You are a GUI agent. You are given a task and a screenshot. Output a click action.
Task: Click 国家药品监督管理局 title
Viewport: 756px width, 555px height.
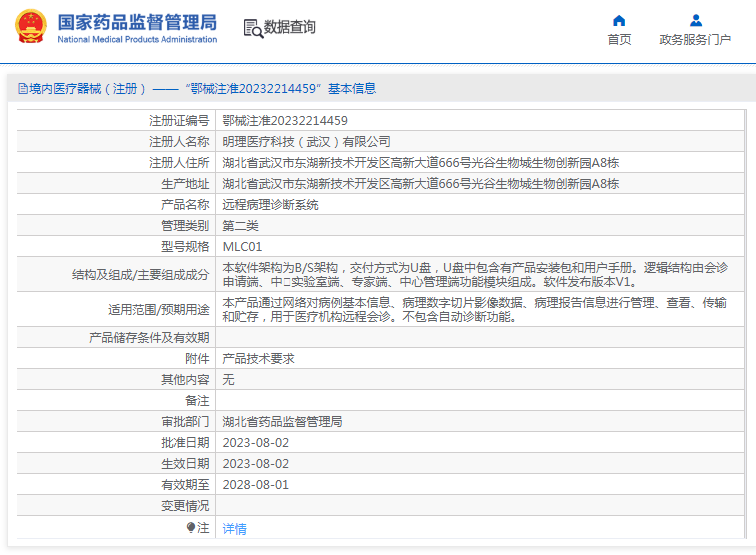point(137,22)
